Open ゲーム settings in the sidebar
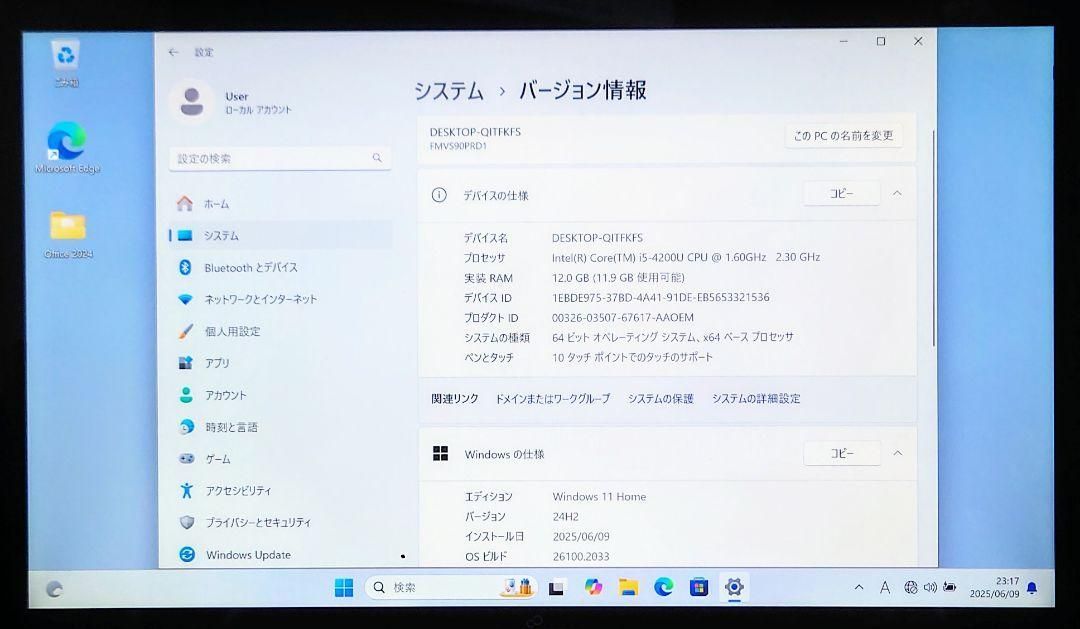 (280, 459)
